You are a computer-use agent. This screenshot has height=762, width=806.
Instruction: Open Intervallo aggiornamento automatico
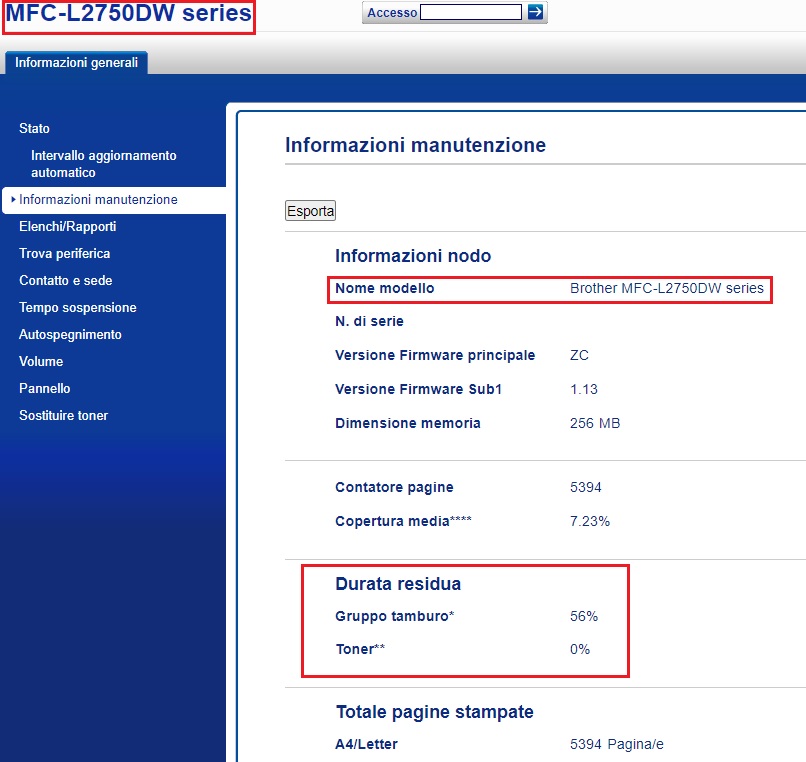pos(104,164)
